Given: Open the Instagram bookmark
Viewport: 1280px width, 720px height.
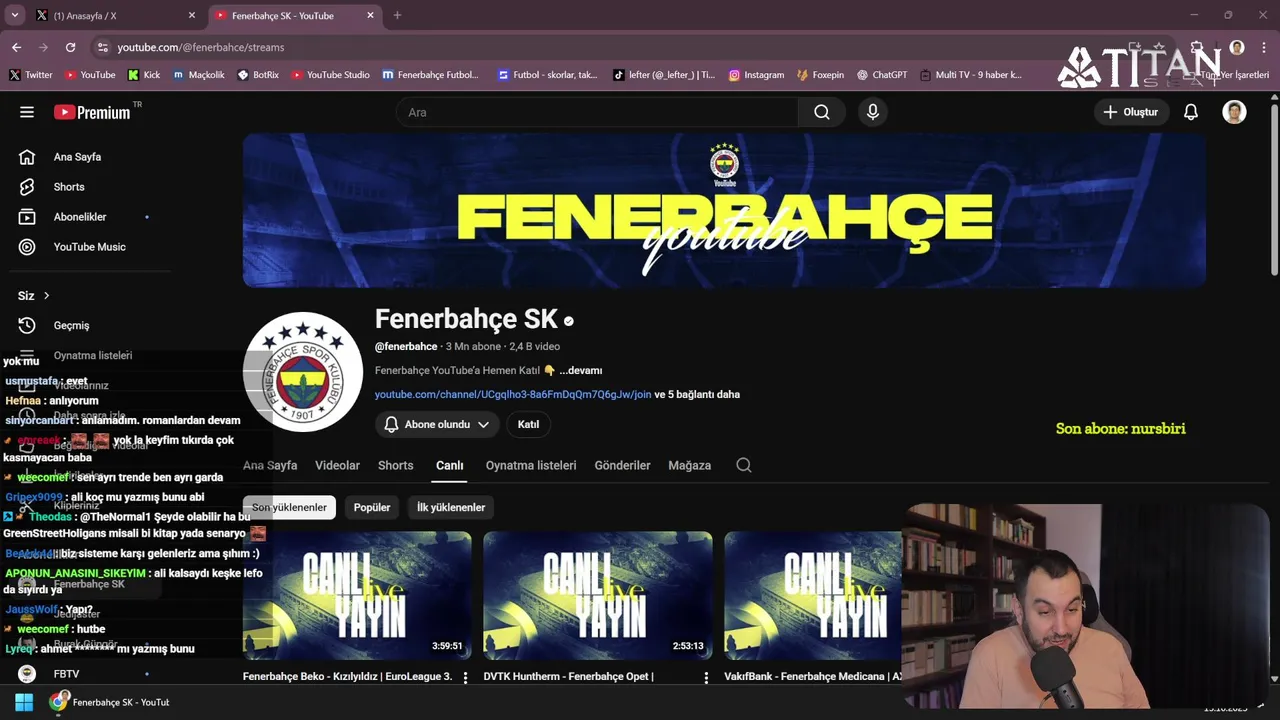Looking at the screenshot, I should point(756,75).
